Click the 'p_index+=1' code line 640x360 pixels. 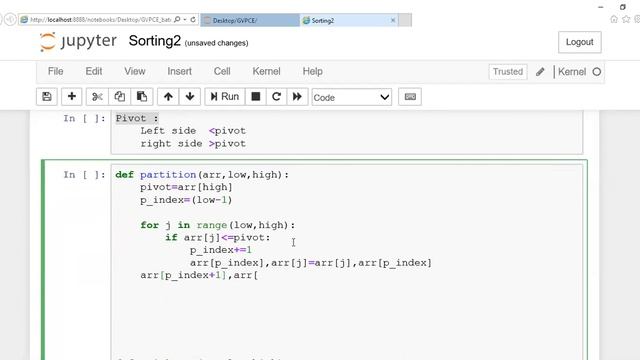(221, 250)
